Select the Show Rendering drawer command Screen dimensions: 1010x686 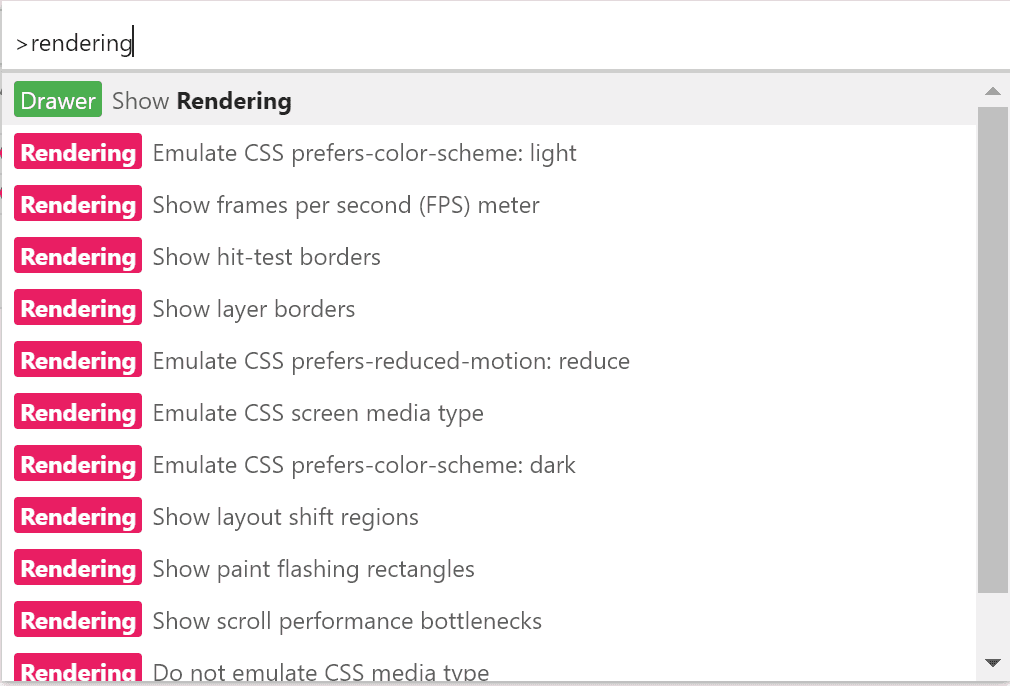coord(233,101)
